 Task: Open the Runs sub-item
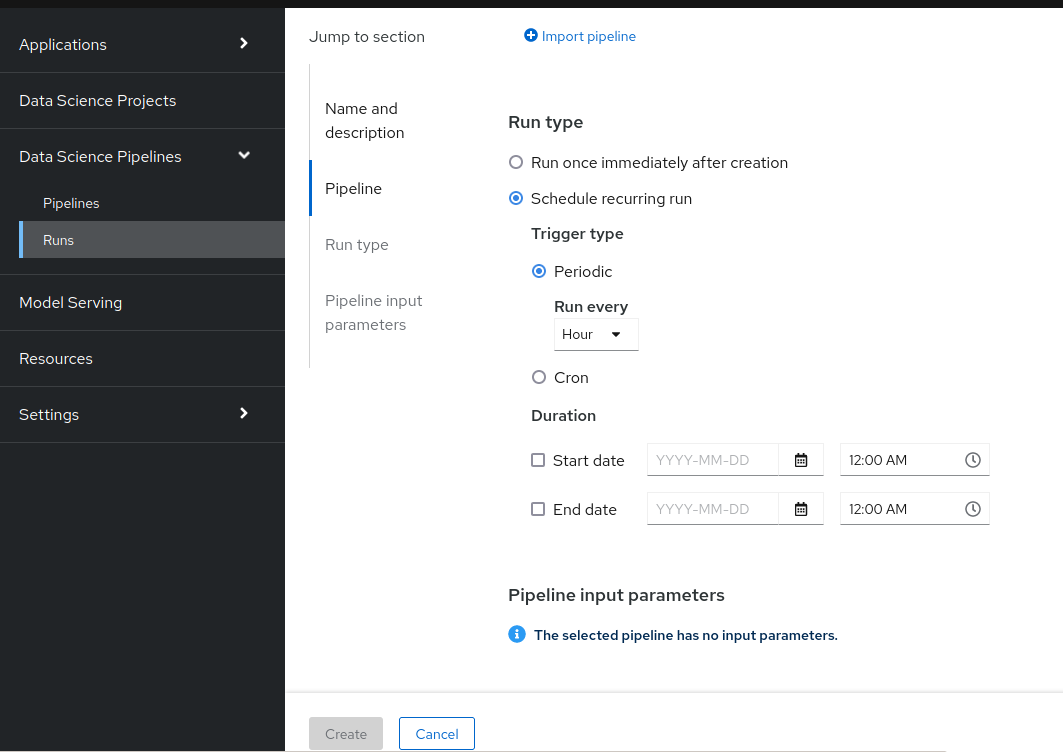pyautogui.click(x=152, y=239)
